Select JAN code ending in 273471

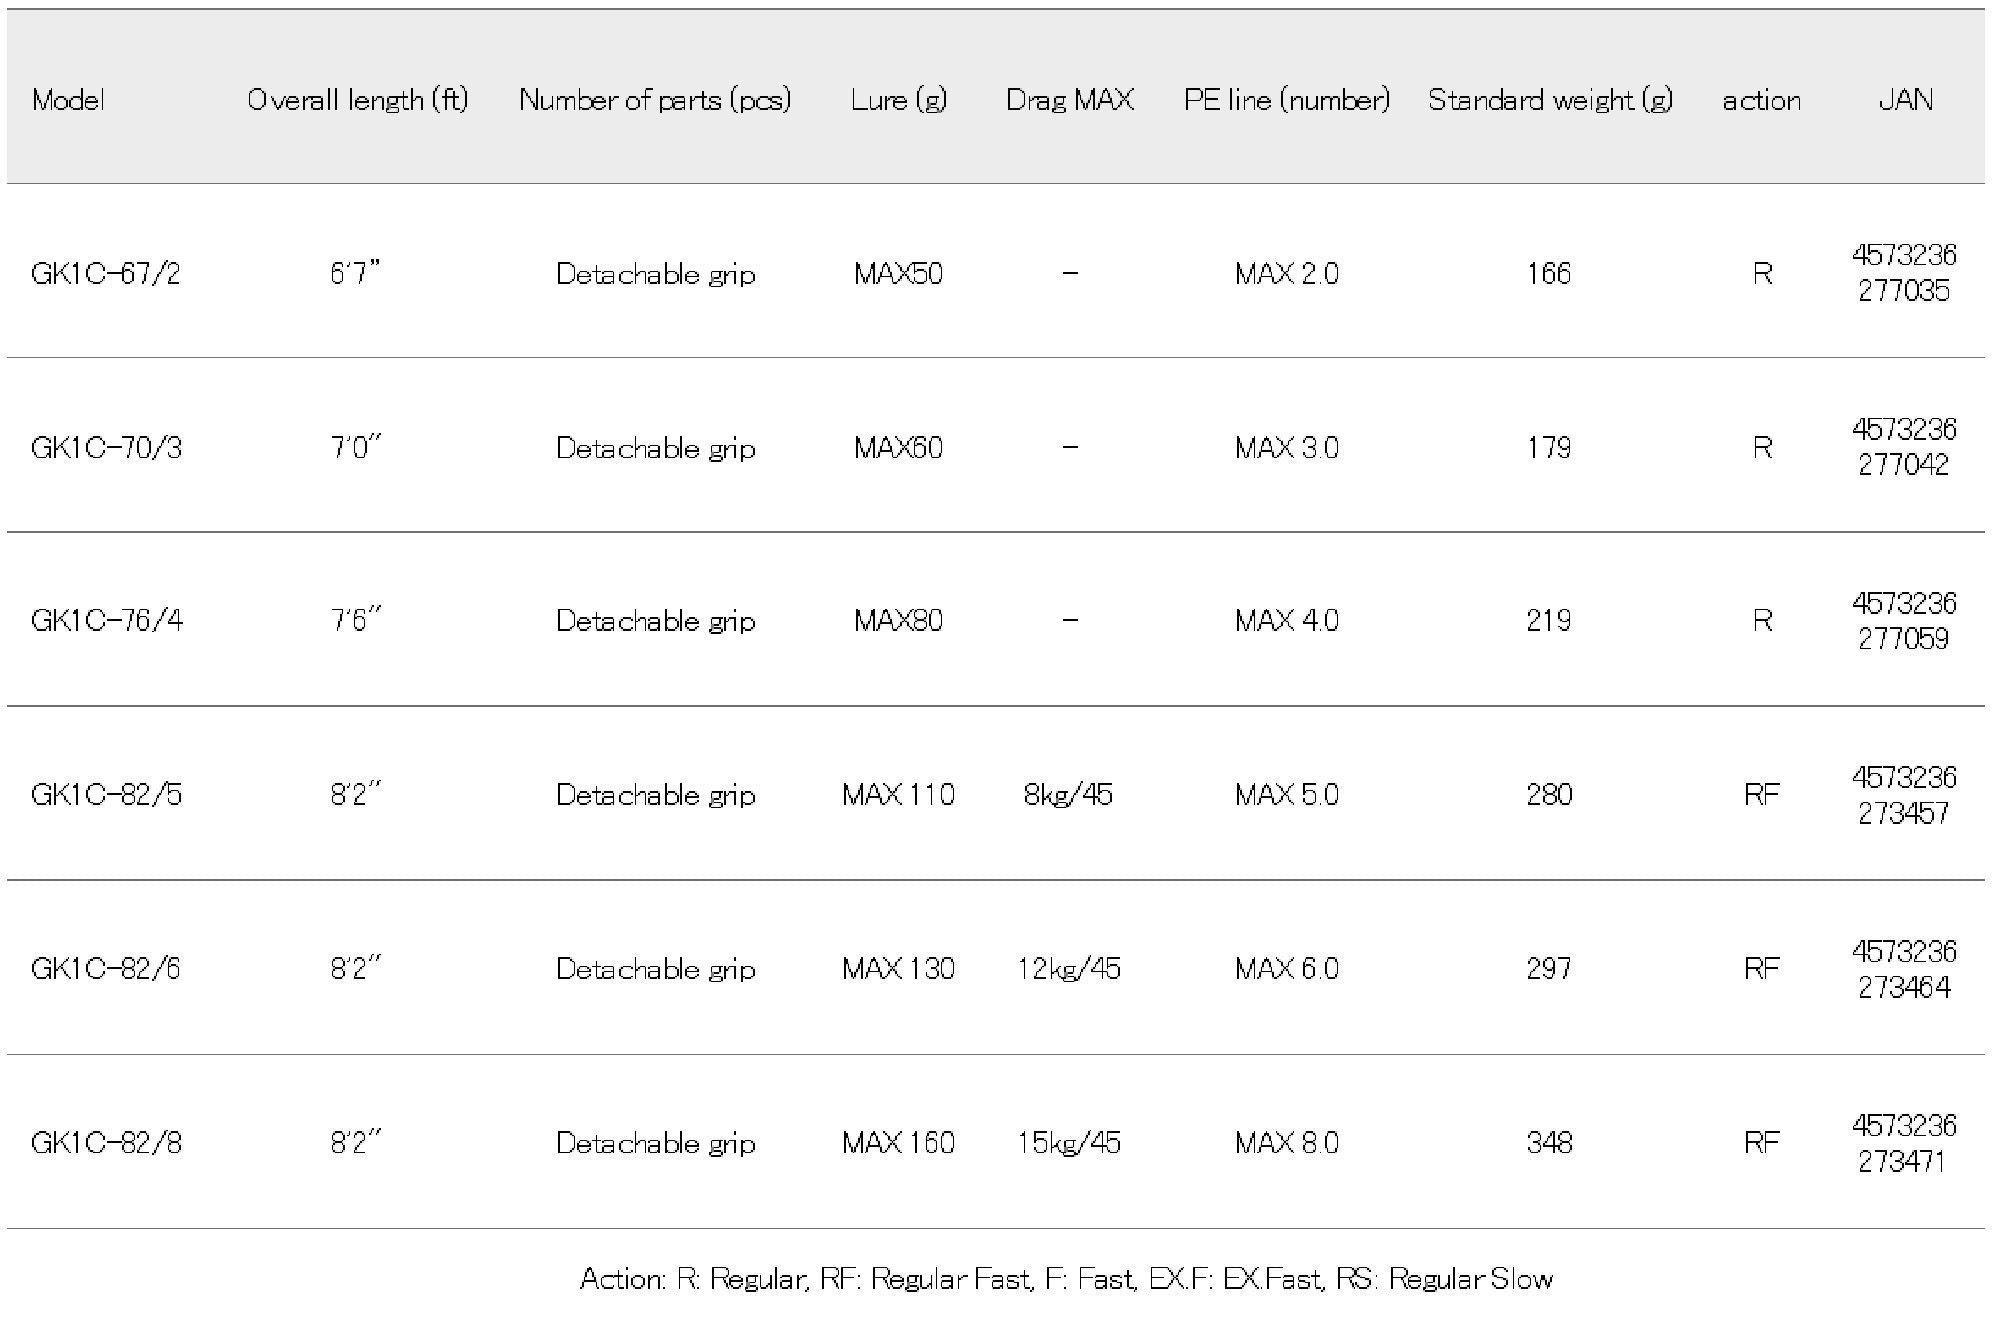coord(1903,1143)
